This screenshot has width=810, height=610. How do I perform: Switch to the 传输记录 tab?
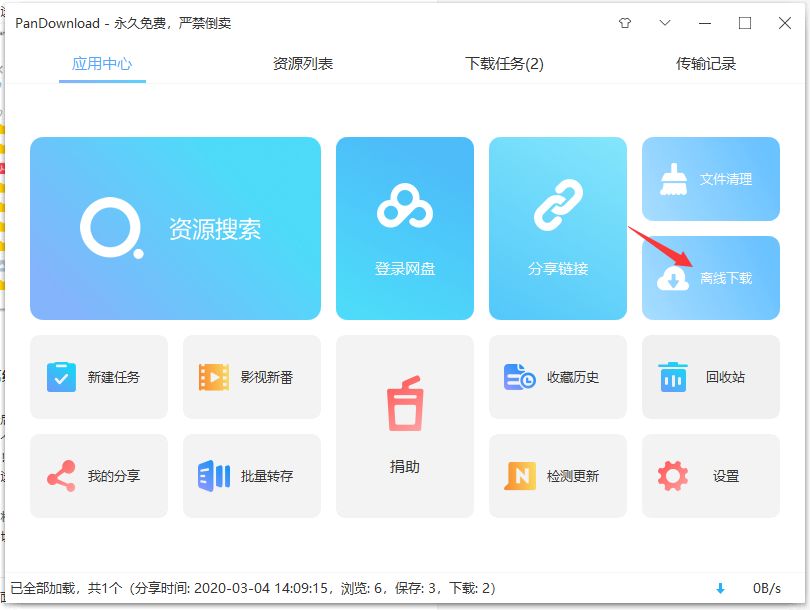pos(706,64)
